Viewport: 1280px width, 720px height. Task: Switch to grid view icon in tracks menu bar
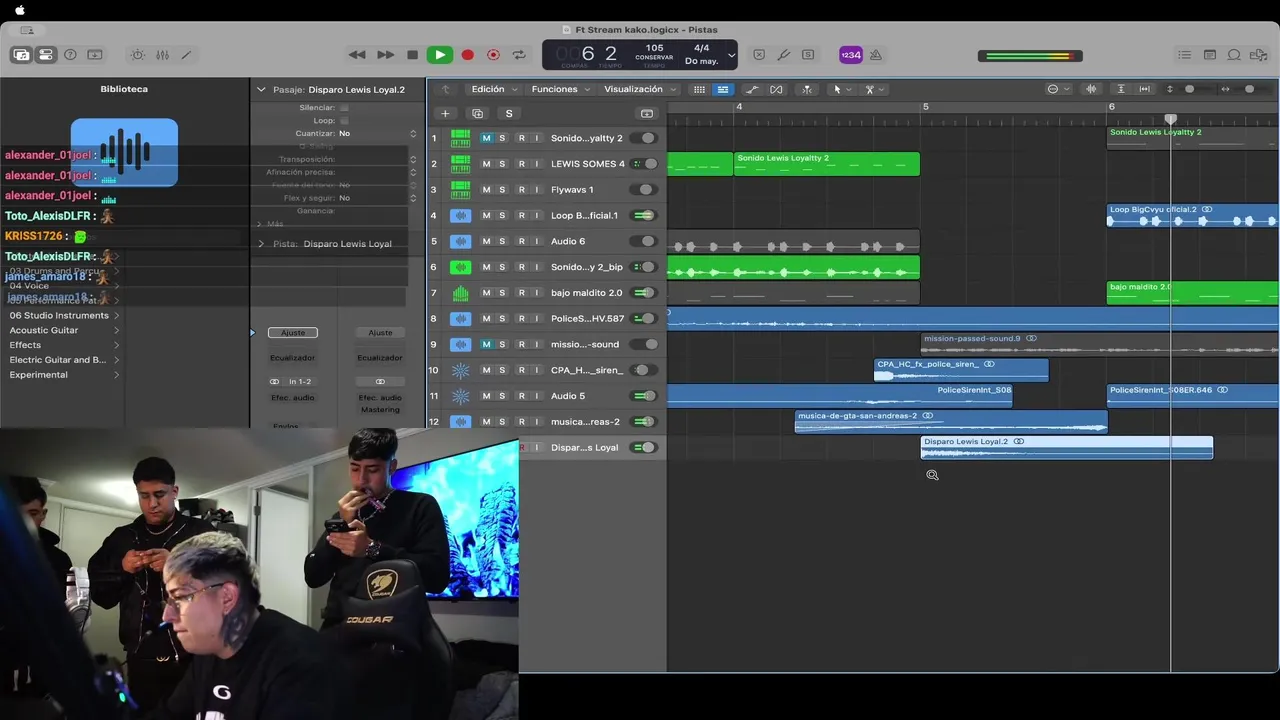pos(699,89)
